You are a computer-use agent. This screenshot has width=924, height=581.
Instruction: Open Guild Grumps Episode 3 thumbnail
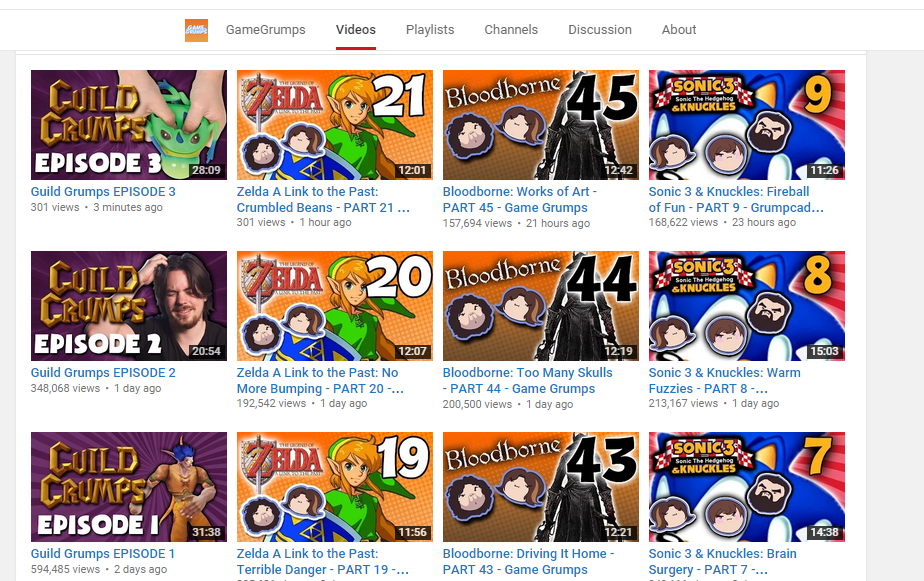tap(128, 125)
